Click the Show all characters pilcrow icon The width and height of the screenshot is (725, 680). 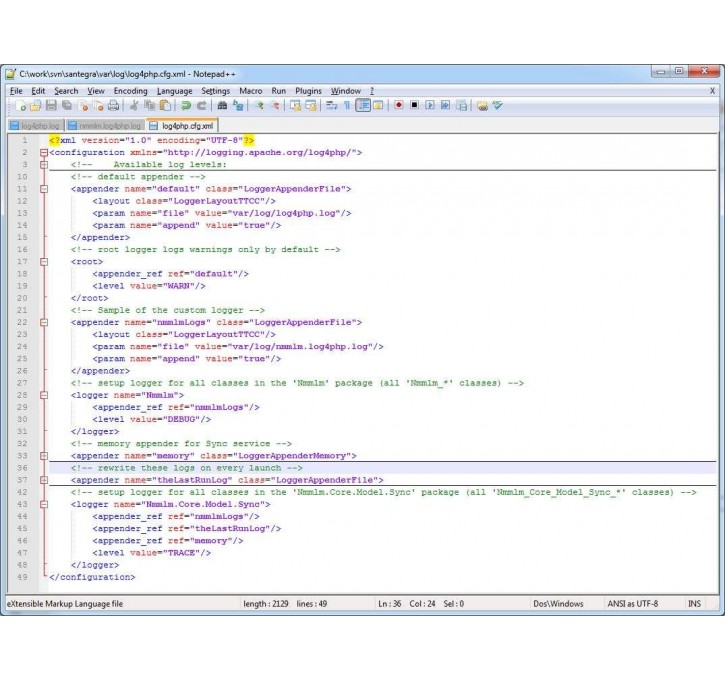347,105
